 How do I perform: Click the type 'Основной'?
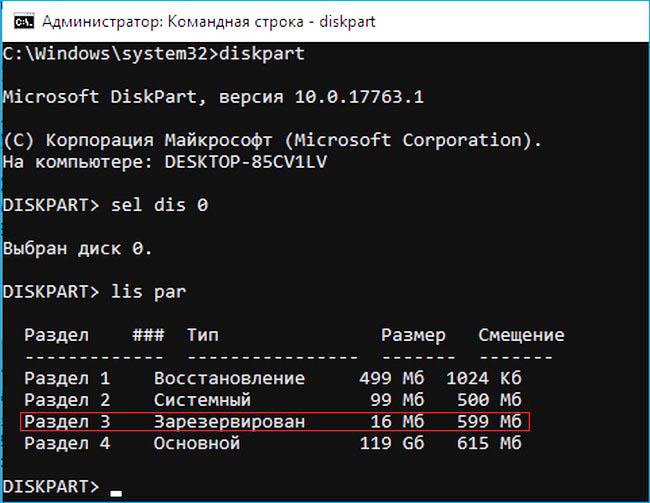(197, 443)
